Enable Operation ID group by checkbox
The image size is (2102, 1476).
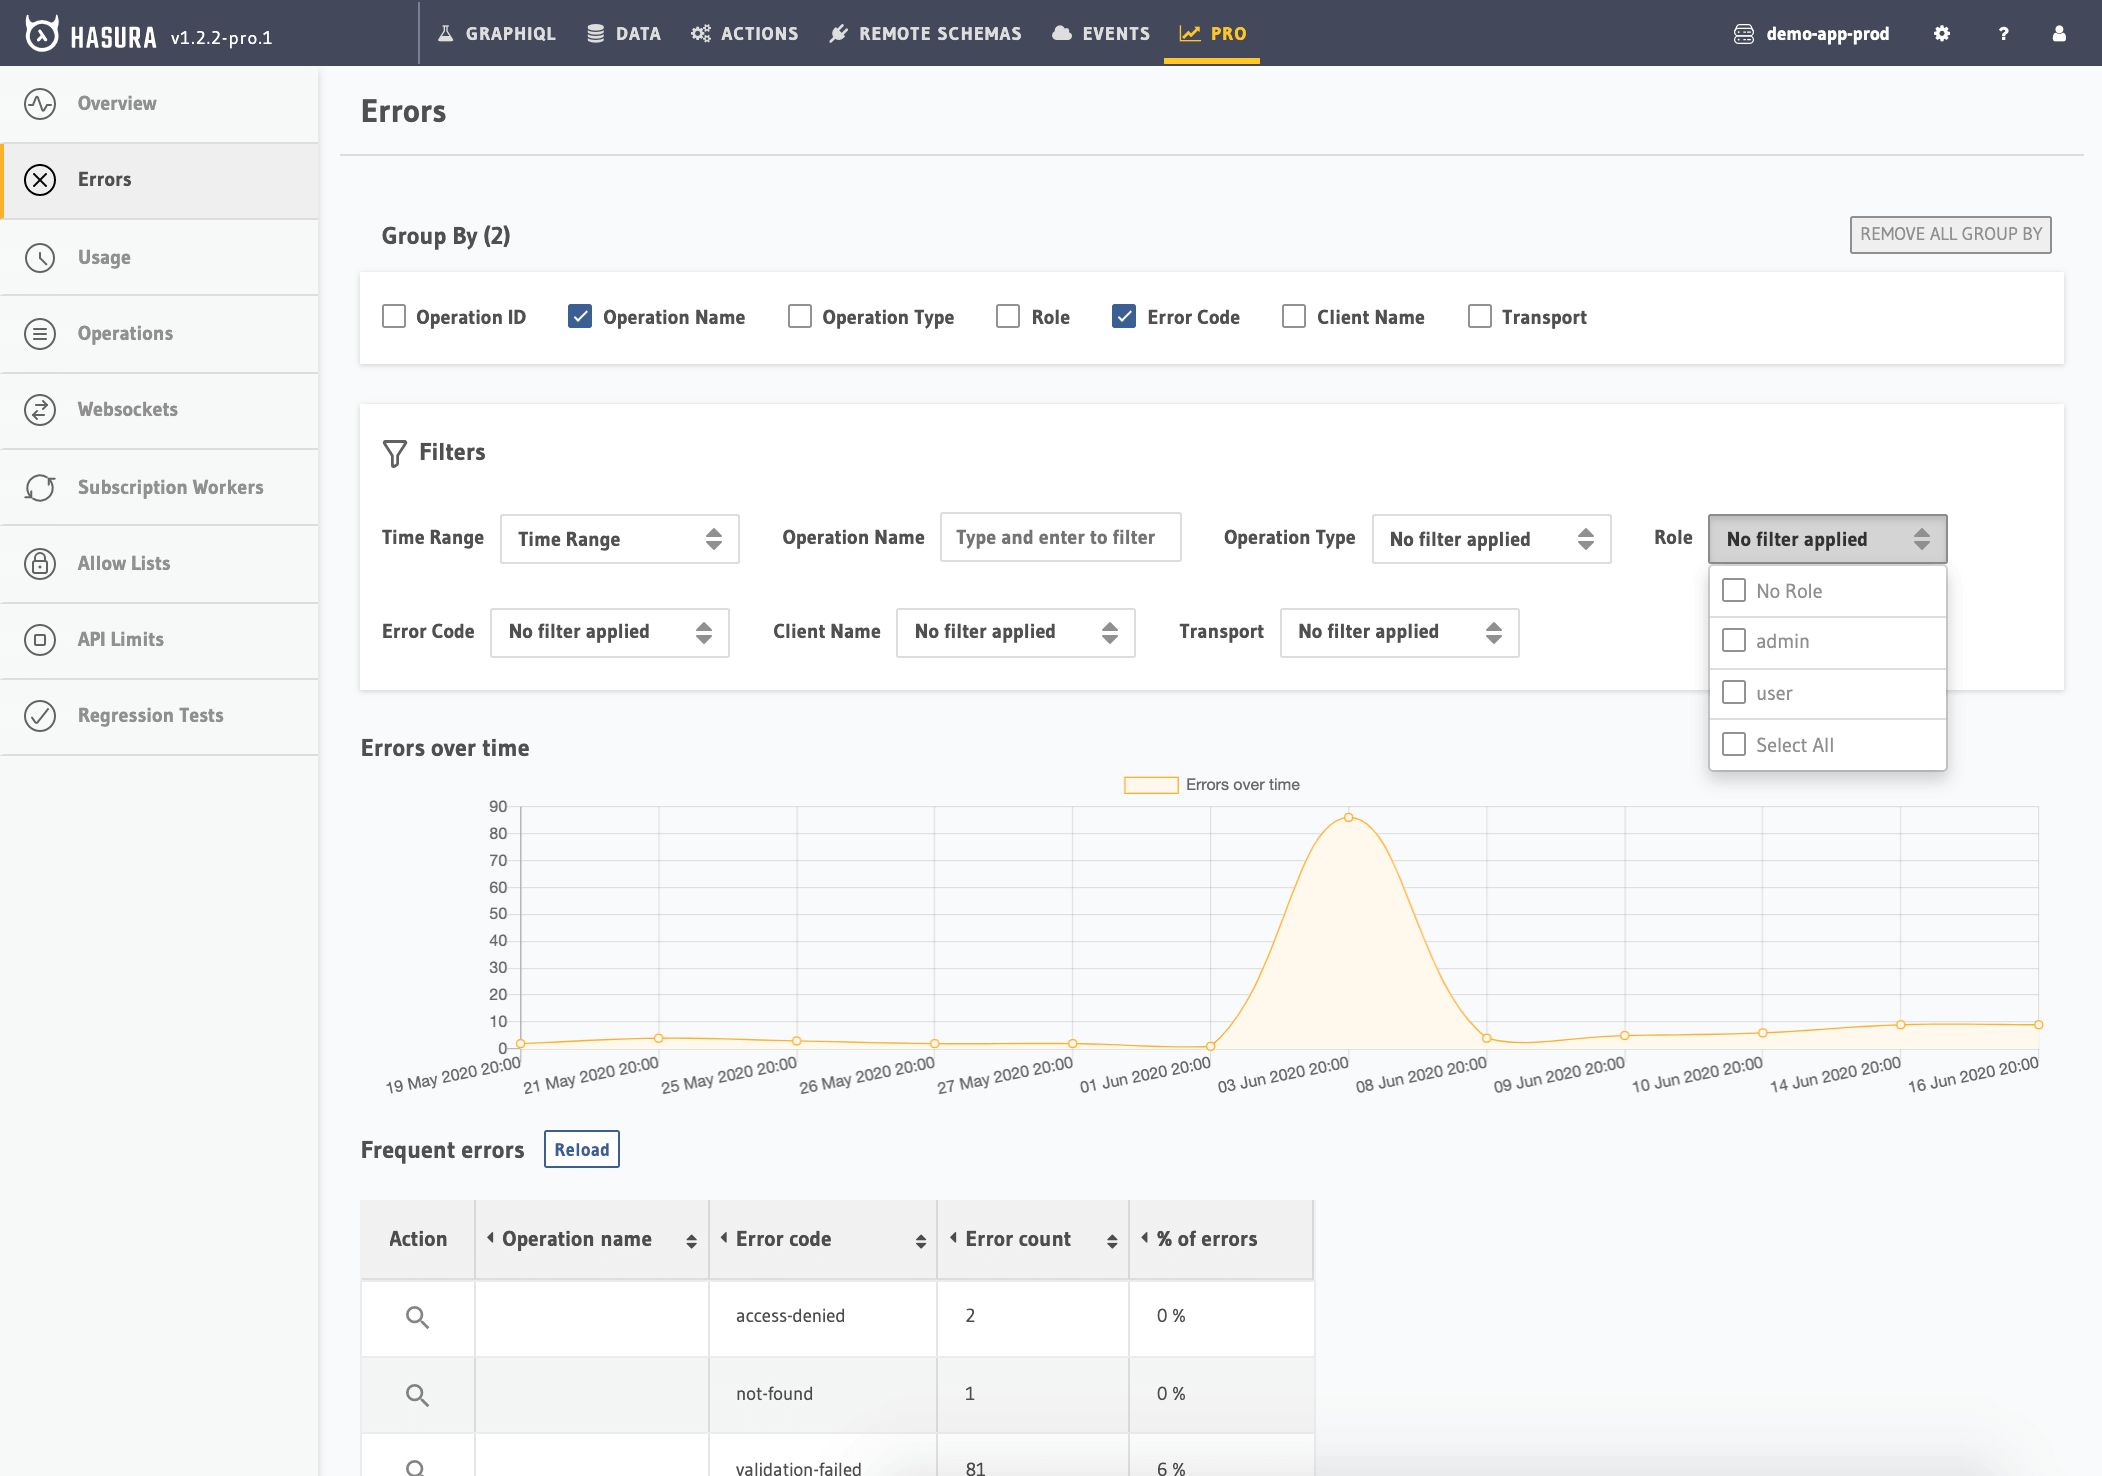pos(394,317)
